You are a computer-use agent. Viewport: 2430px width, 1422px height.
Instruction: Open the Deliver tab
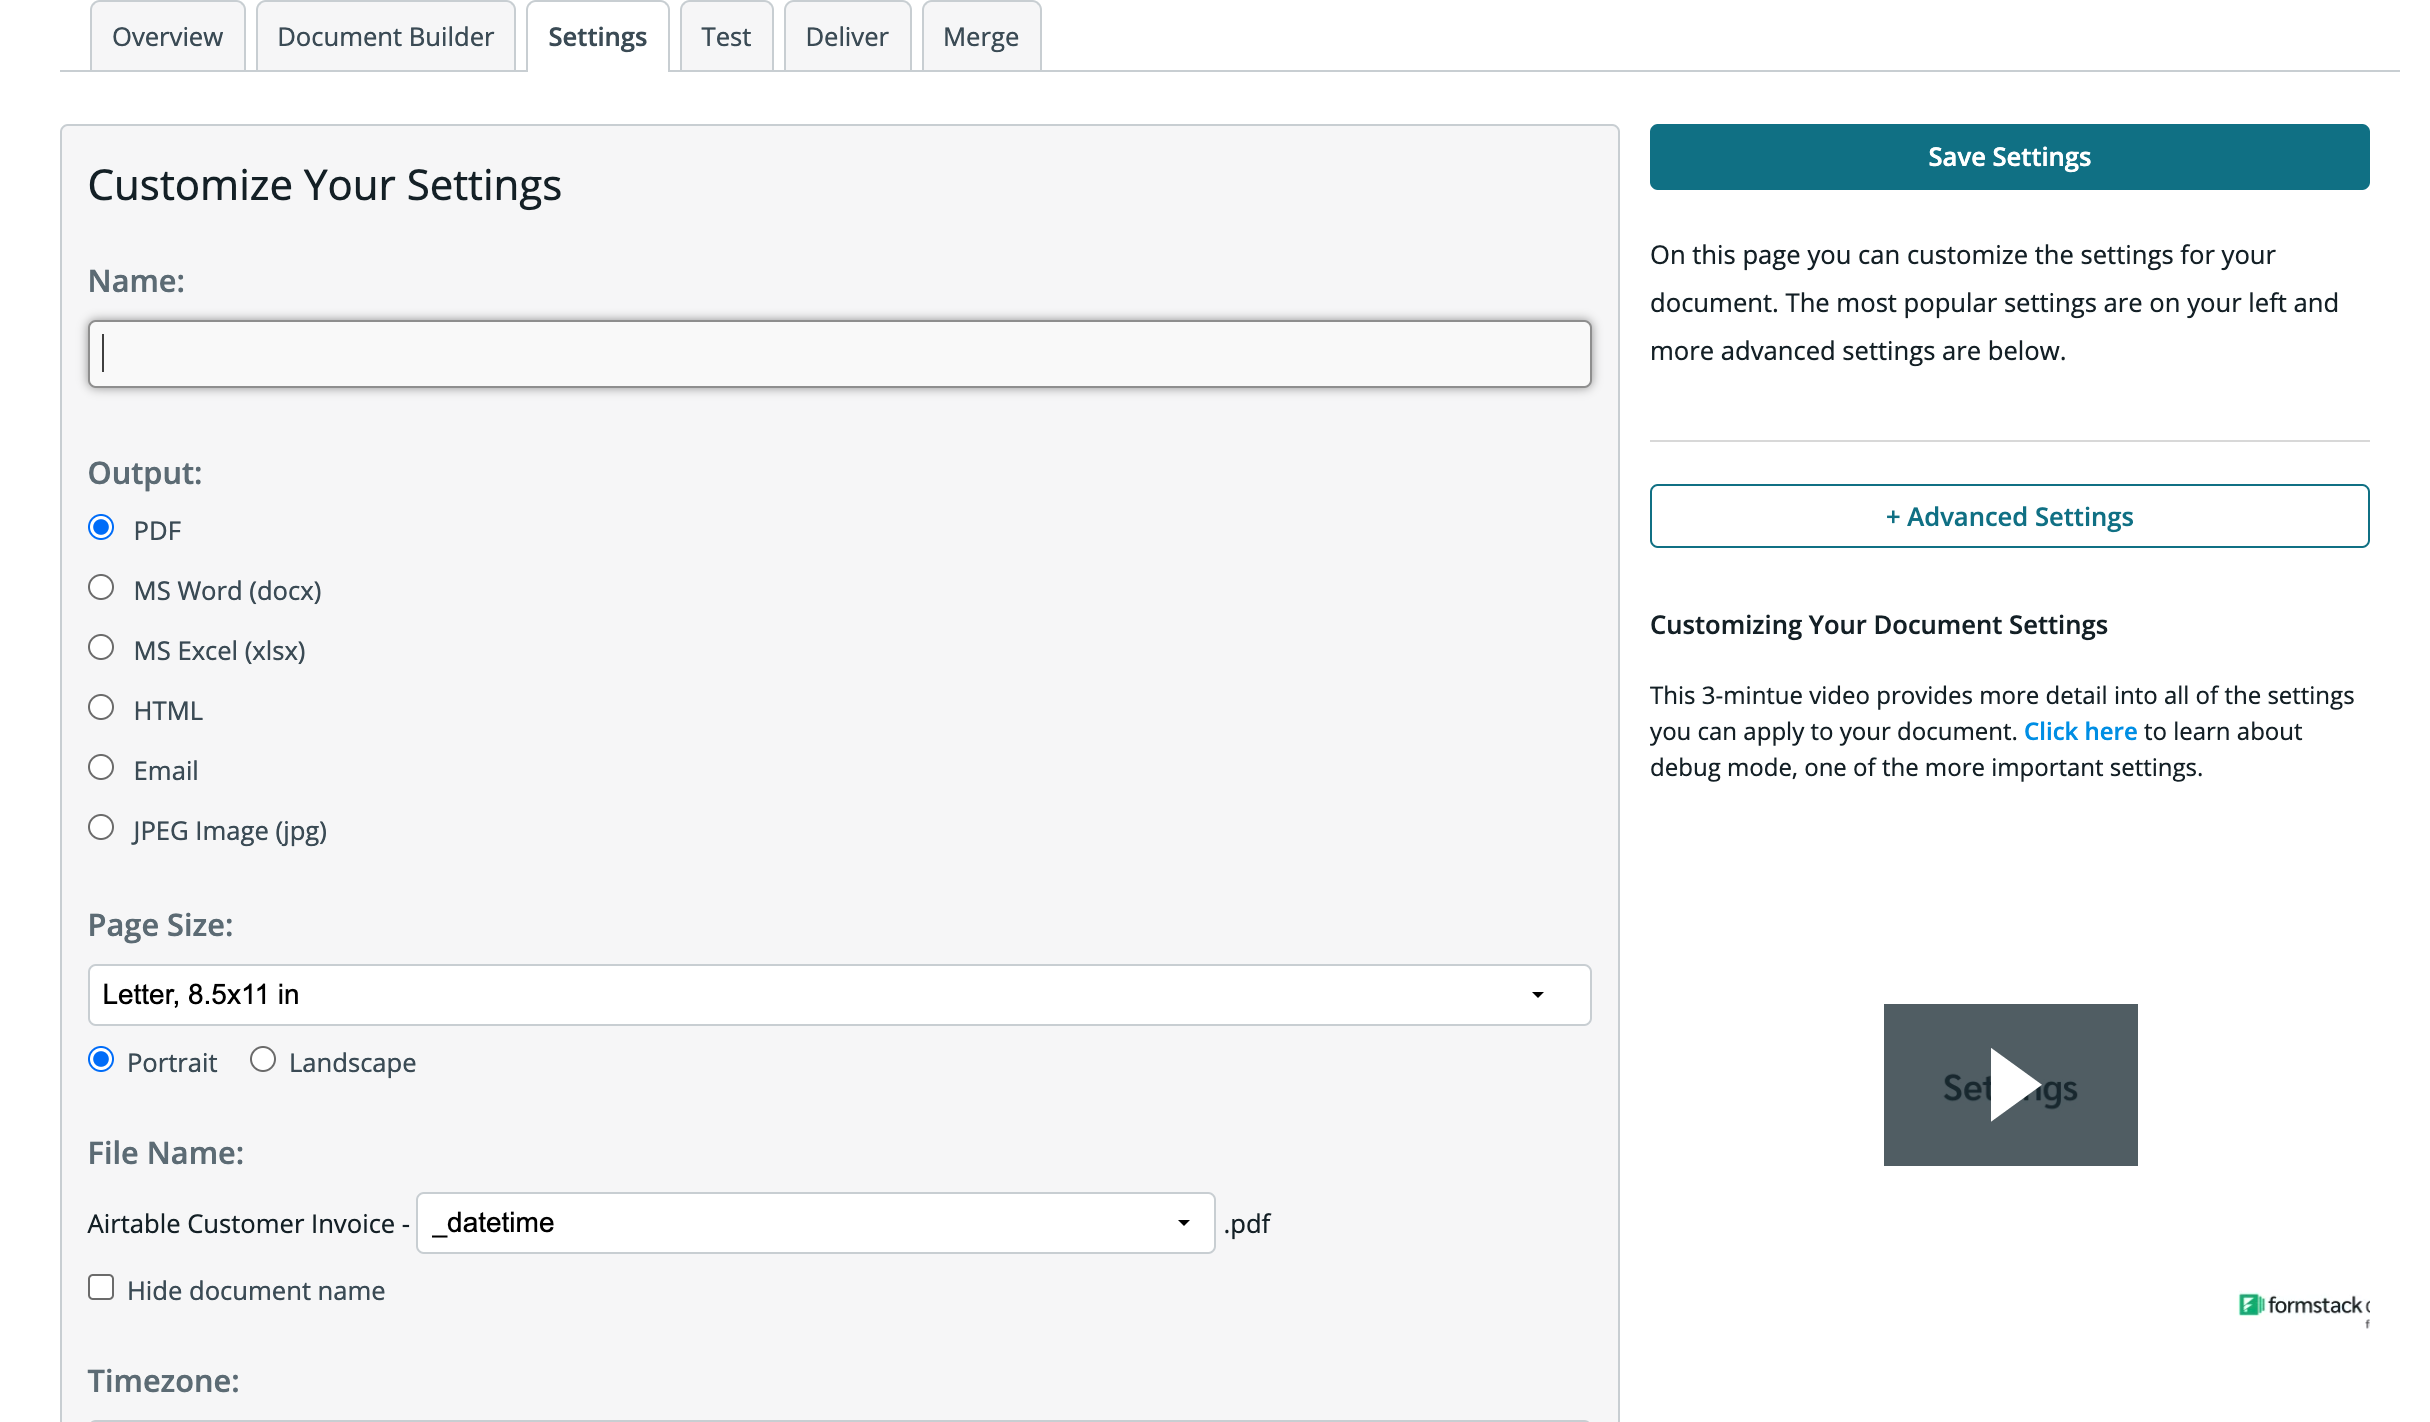pos(846,37)
